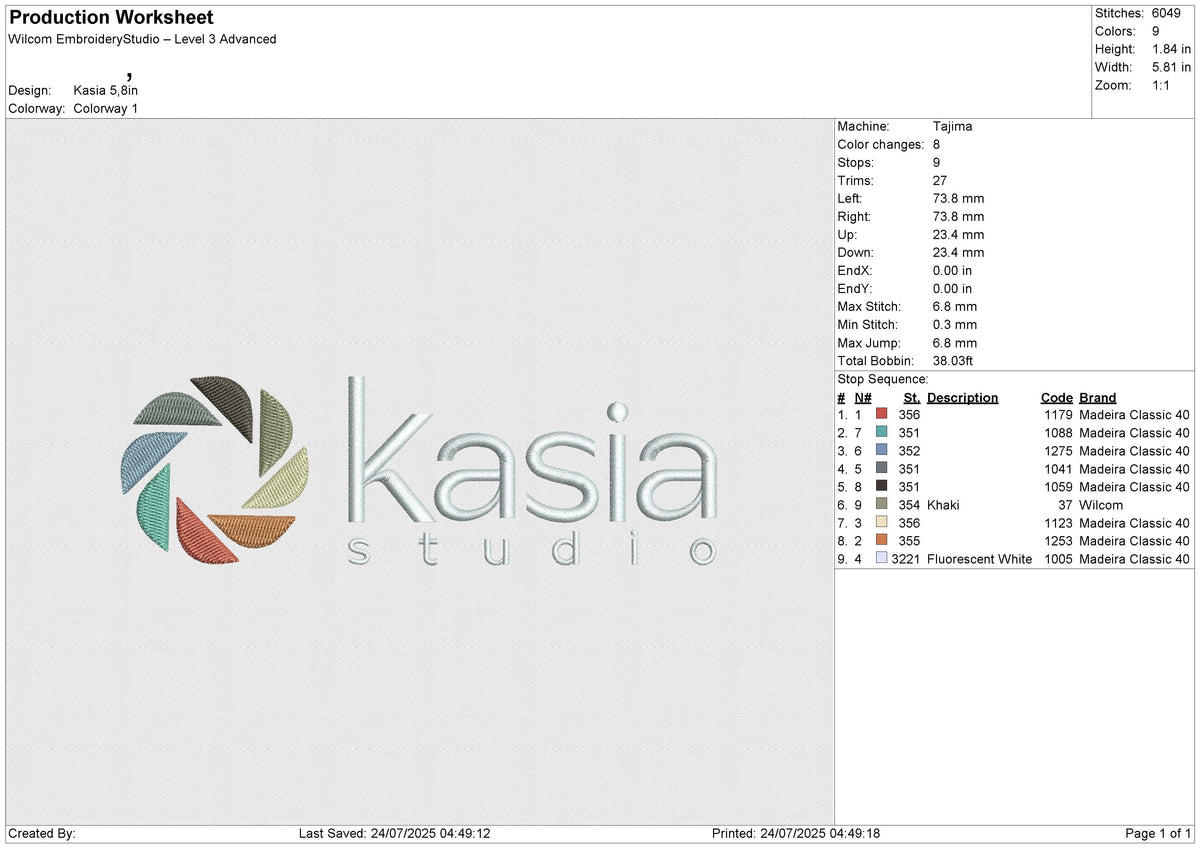1200x848 pixels.
Task: Click the Left value 73.8 mm
Action: [958, 198]
